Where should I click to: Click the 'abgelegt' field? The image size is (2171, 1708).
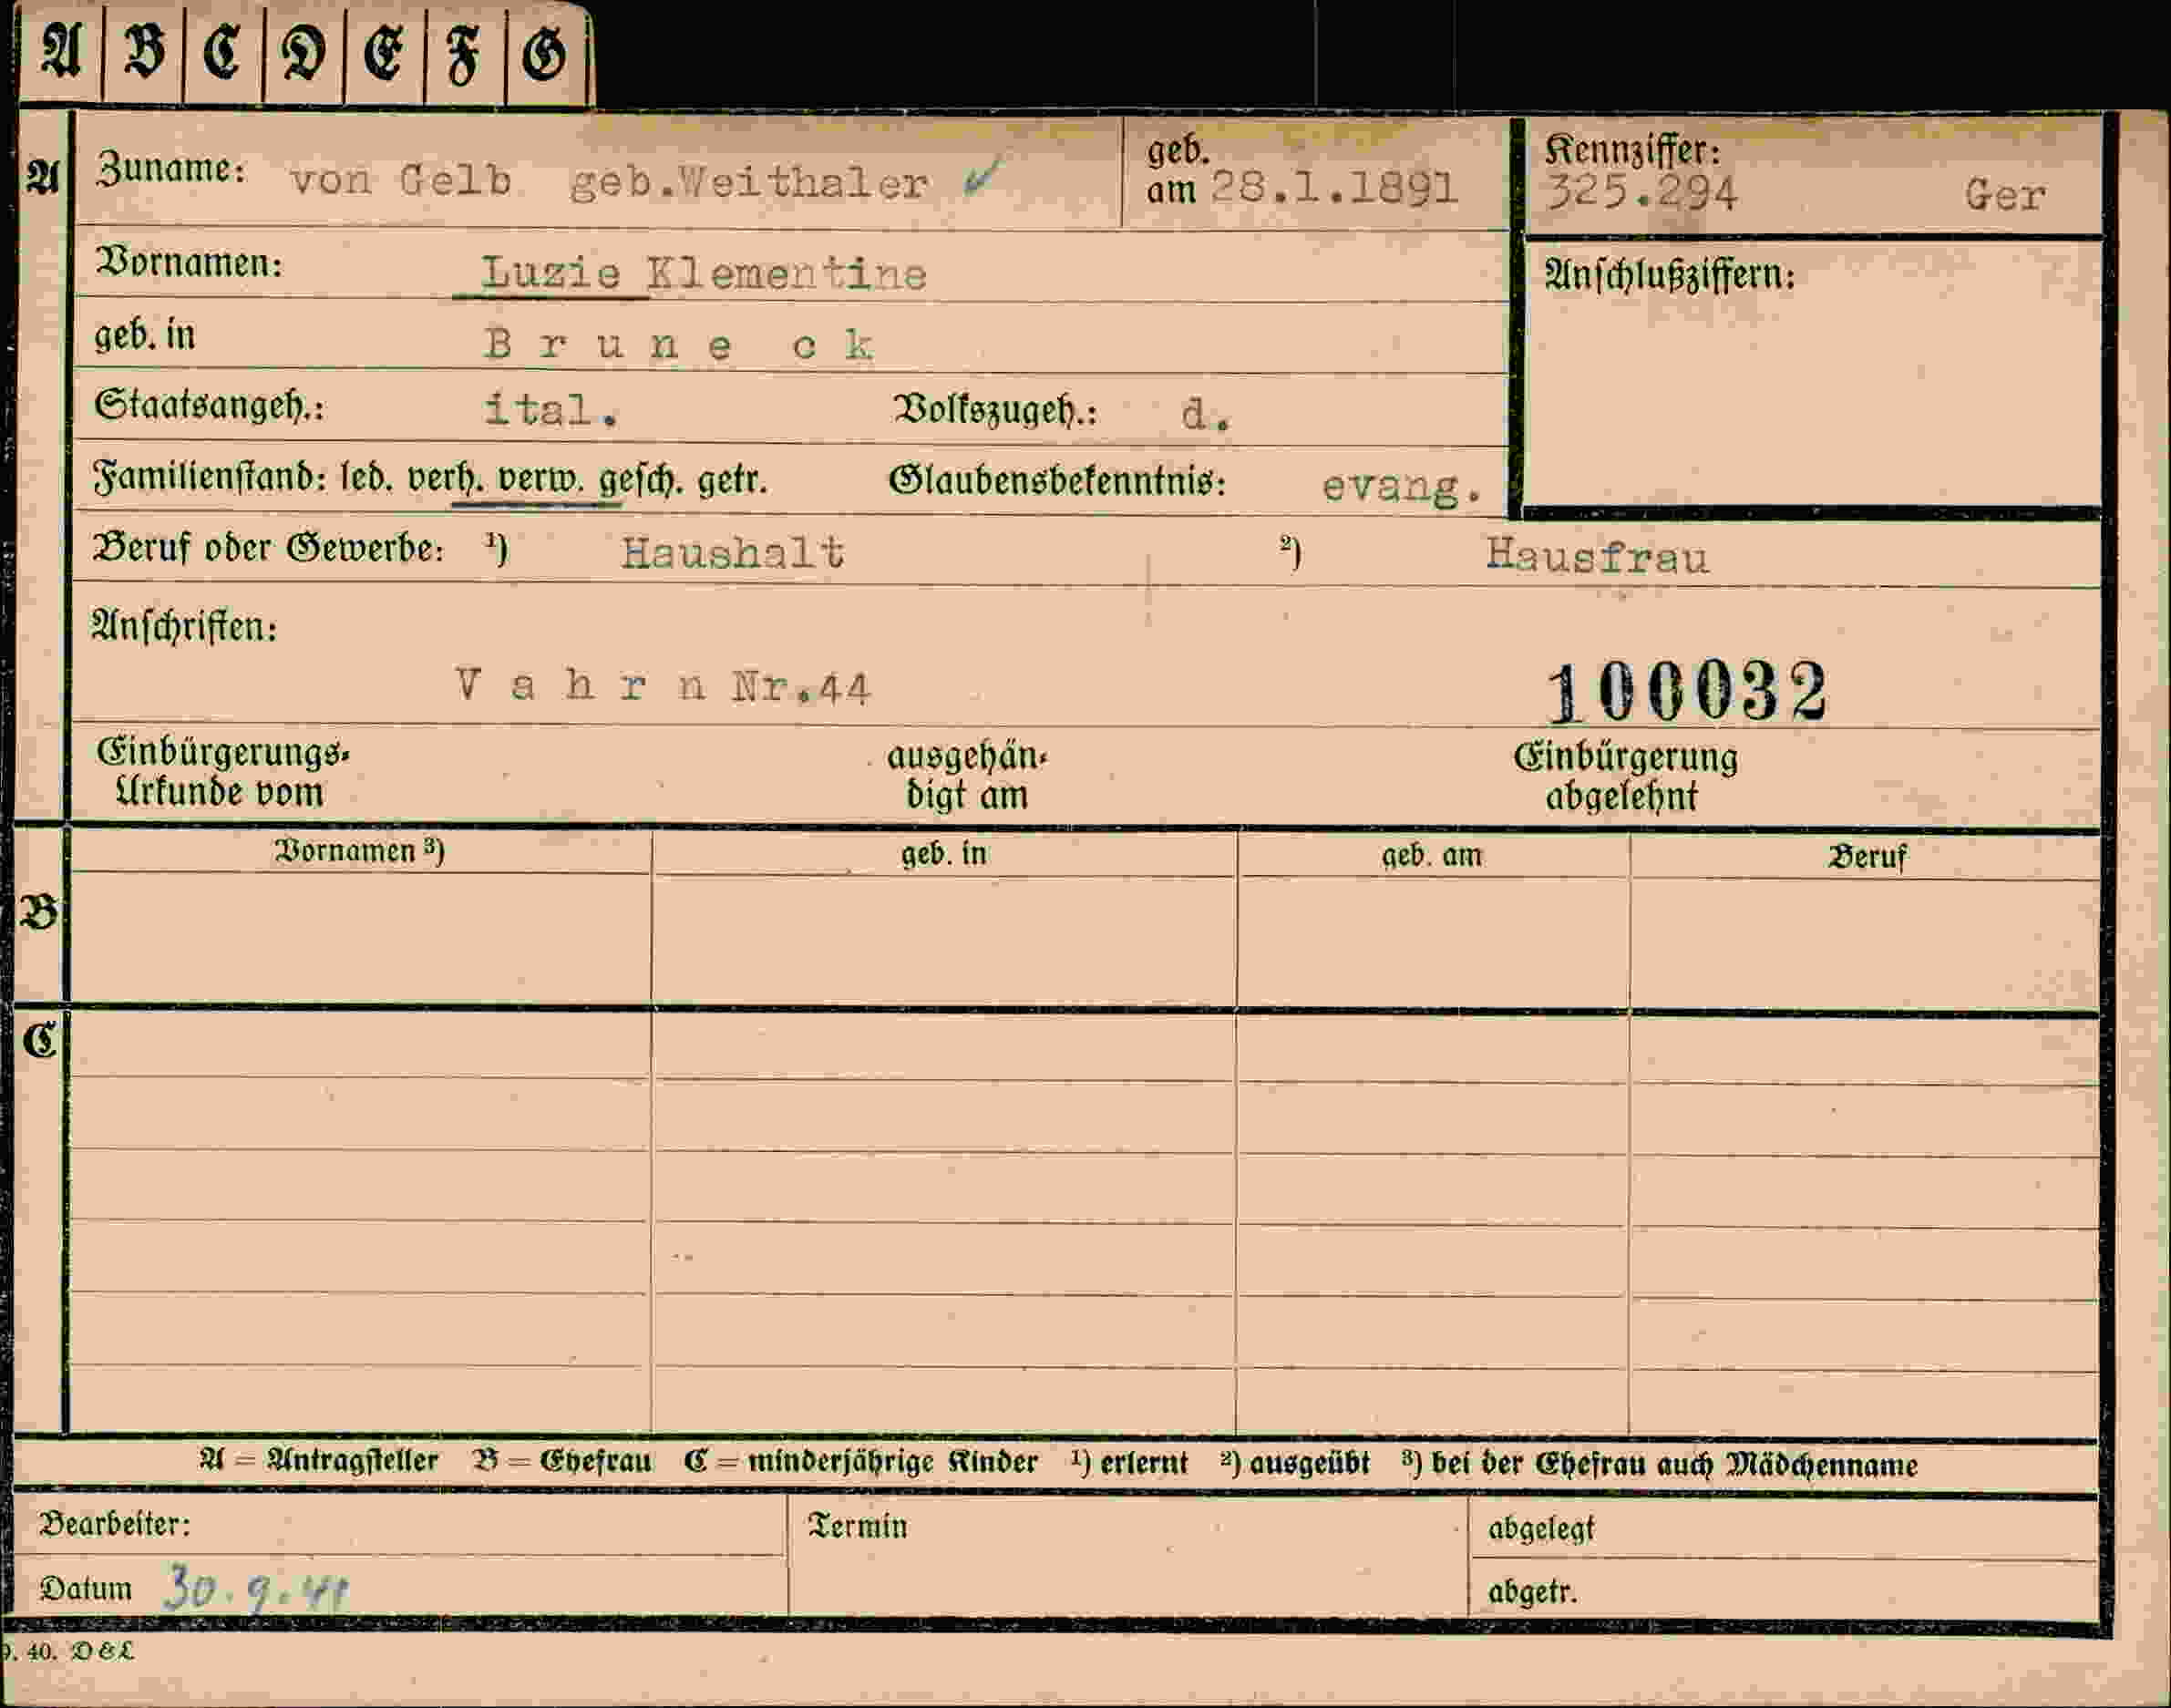click(1784, 1528)
